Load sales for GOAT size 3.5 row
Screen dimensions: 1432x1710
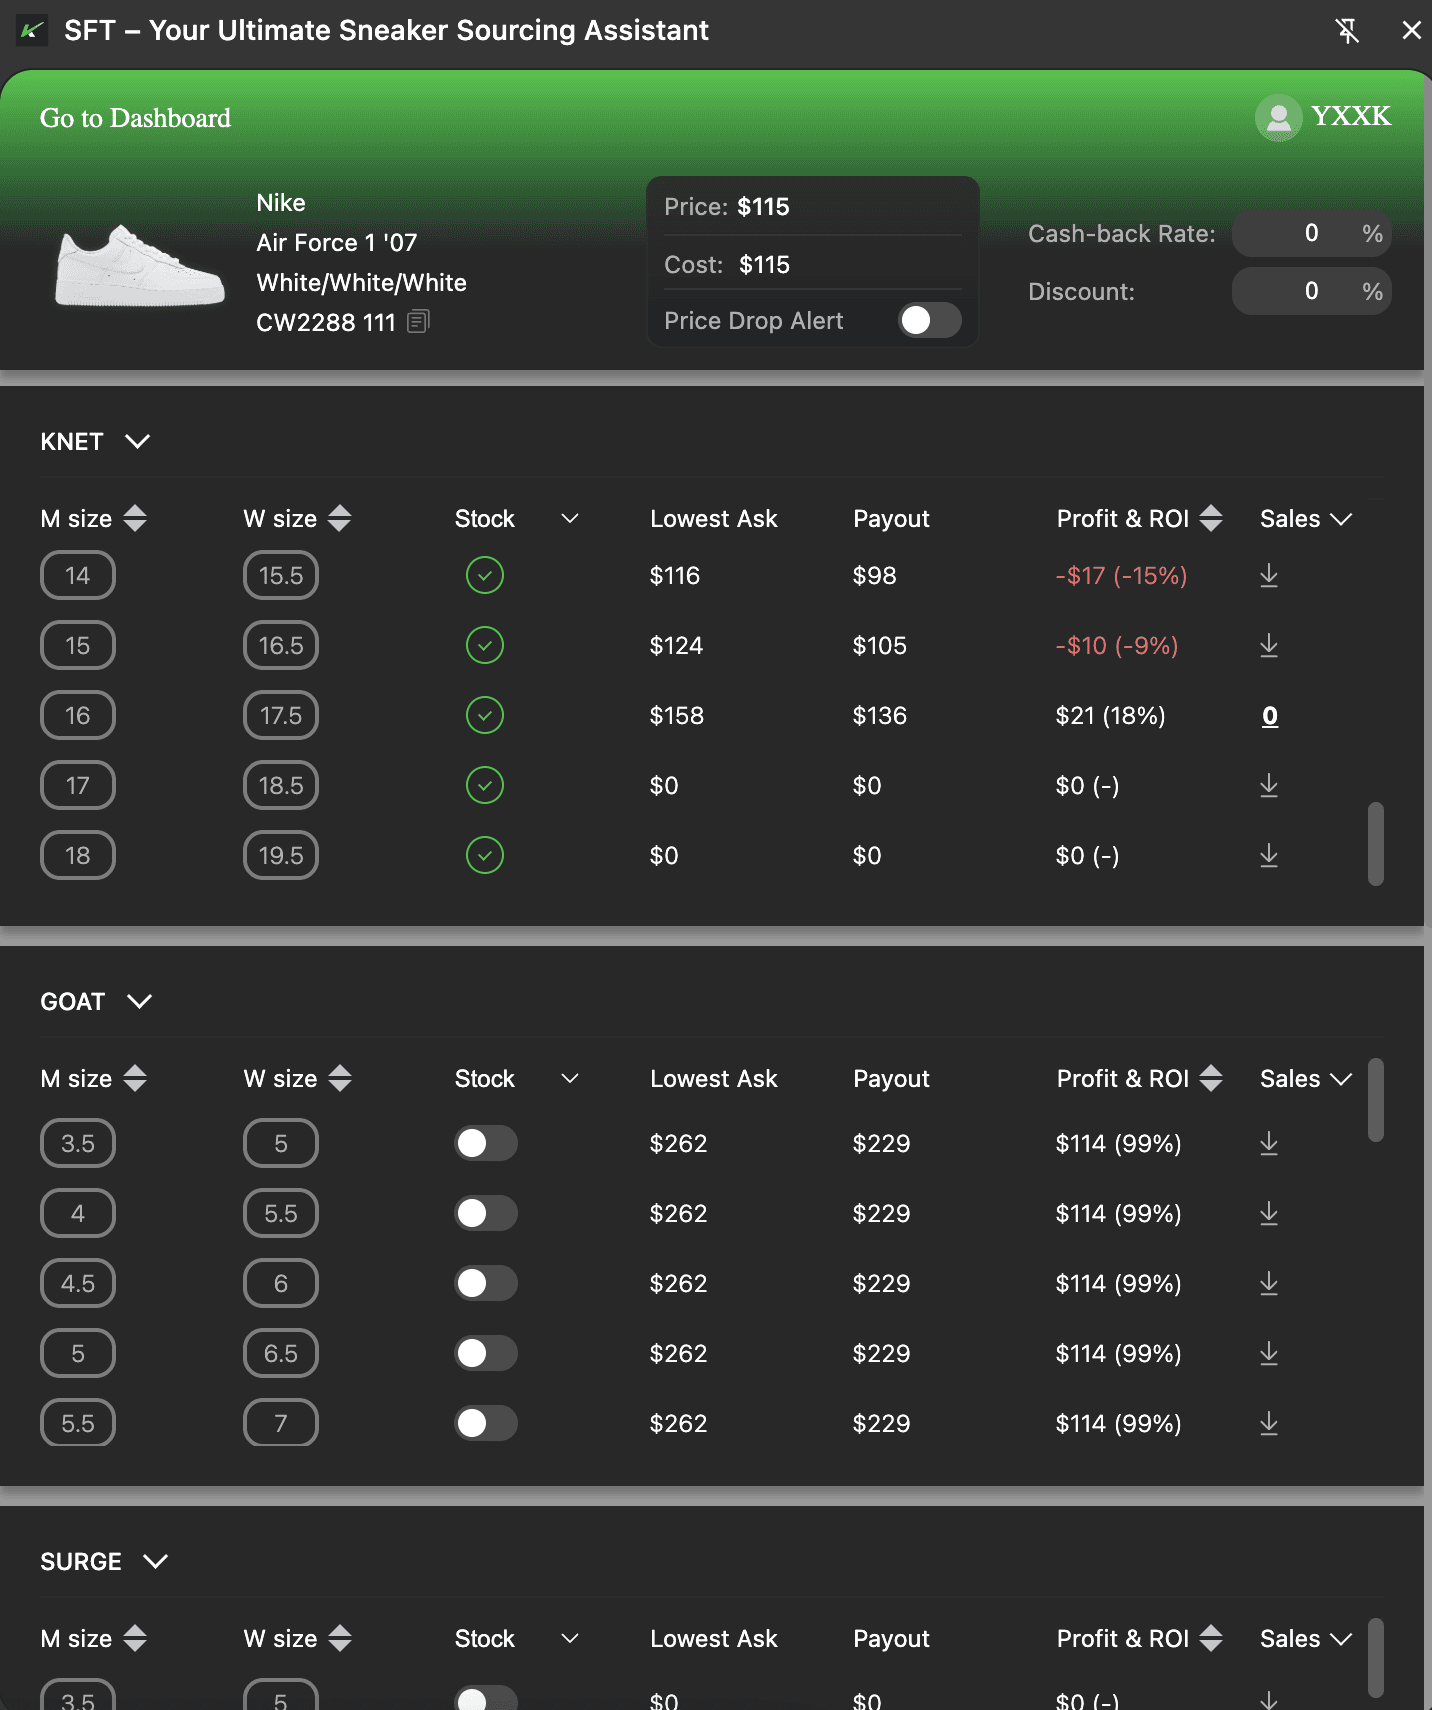point(1269,1143)
